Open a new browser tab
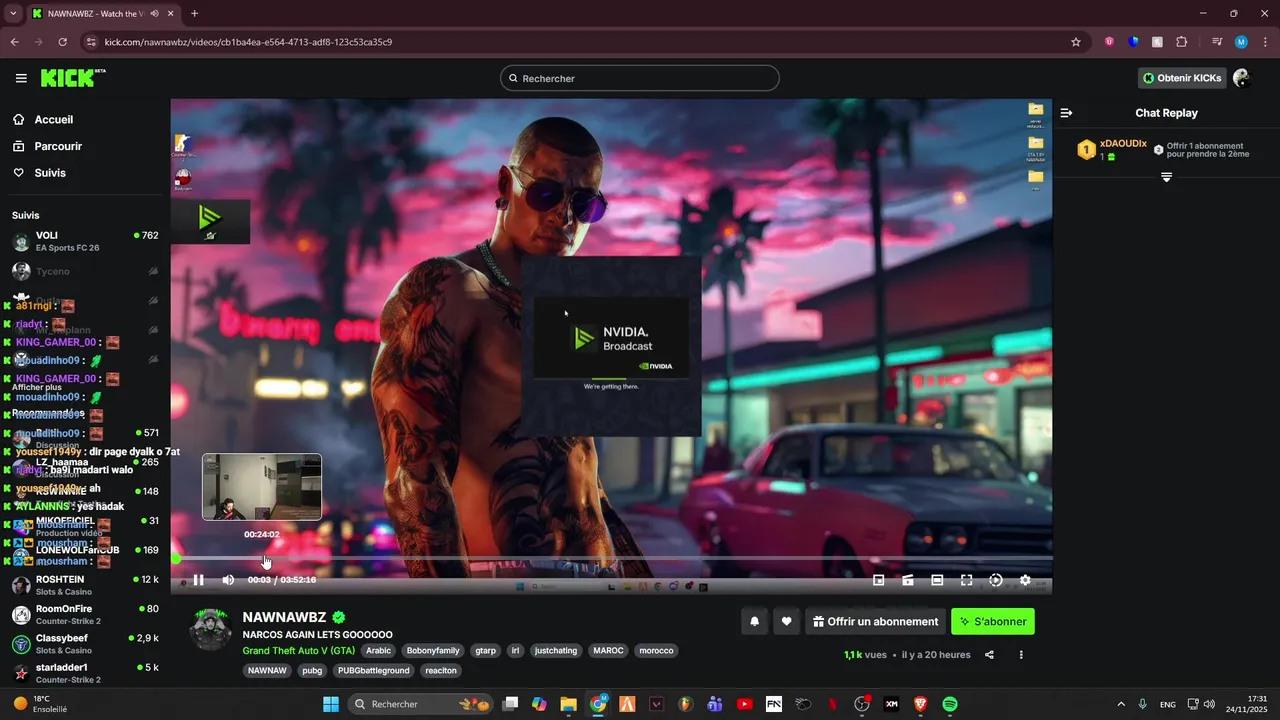The height and width of the screenshot is (720, 1280). pos(194,14)
